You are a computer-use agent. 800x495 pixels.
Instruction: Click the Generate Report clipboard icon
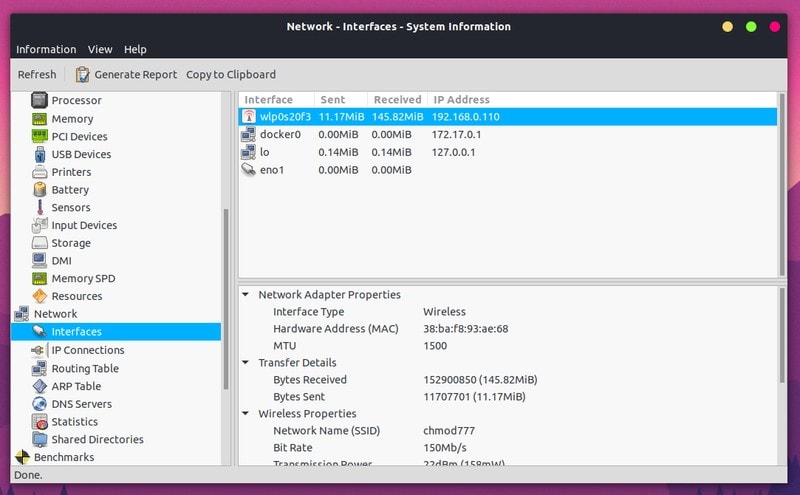[x=82, y=75]
